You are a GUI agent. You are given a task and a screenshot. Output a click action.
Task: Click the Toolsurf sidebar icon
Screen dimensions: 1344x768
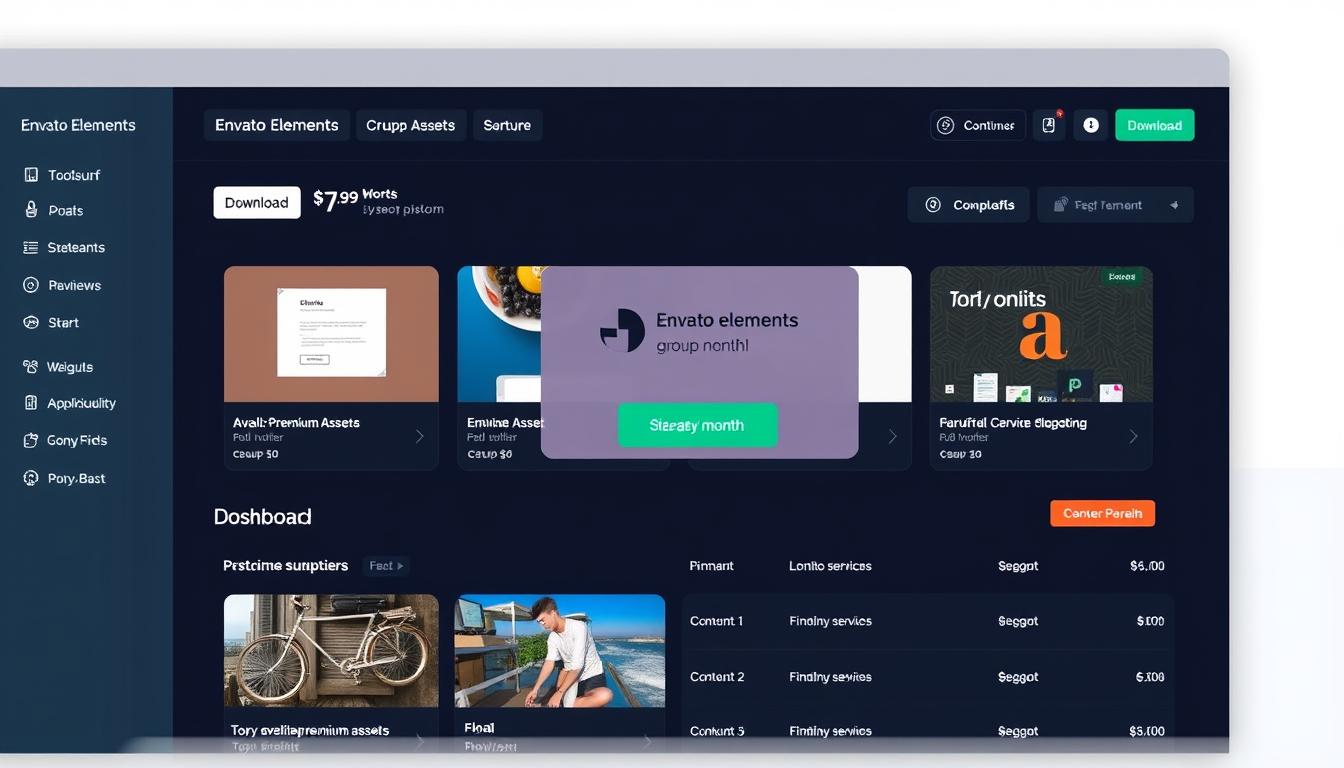click(x=31, y=175)
